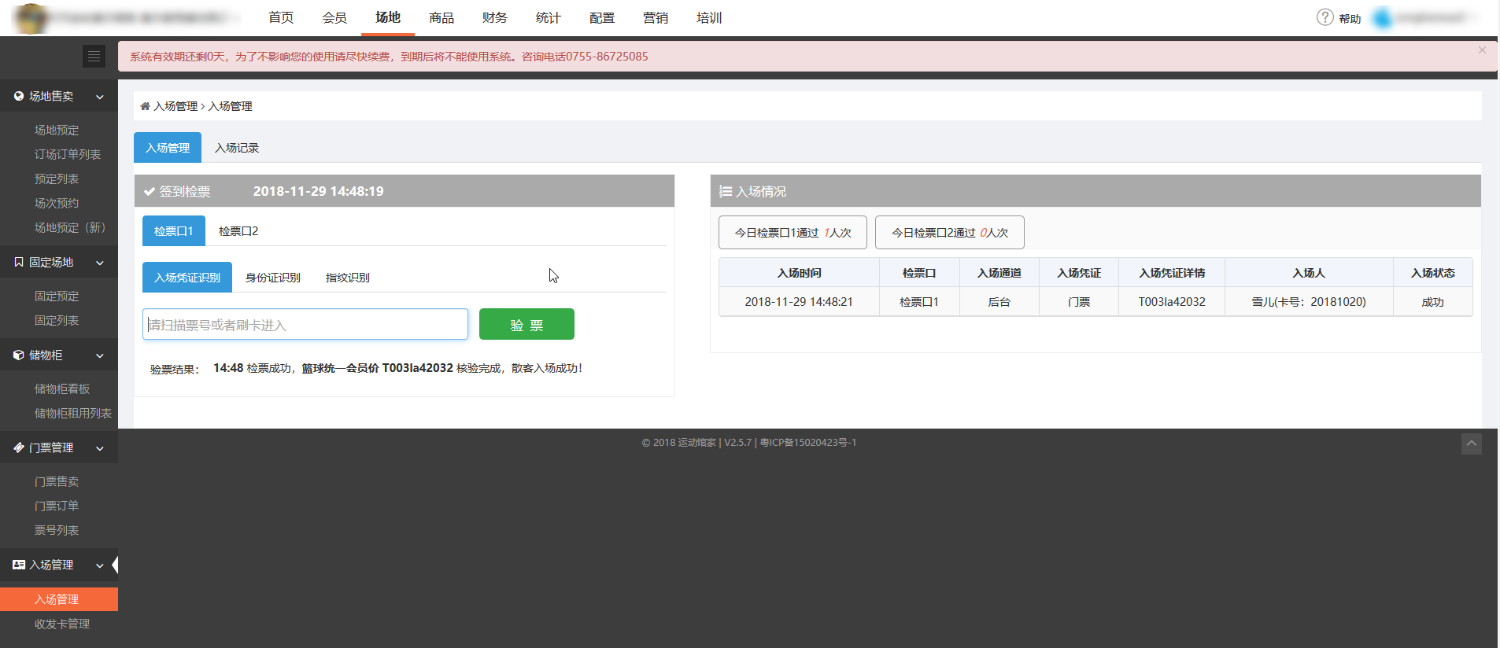Viewport: 1500px width, 648px height.
Task: Click the 帮助 help link text
Action: 1350,19
